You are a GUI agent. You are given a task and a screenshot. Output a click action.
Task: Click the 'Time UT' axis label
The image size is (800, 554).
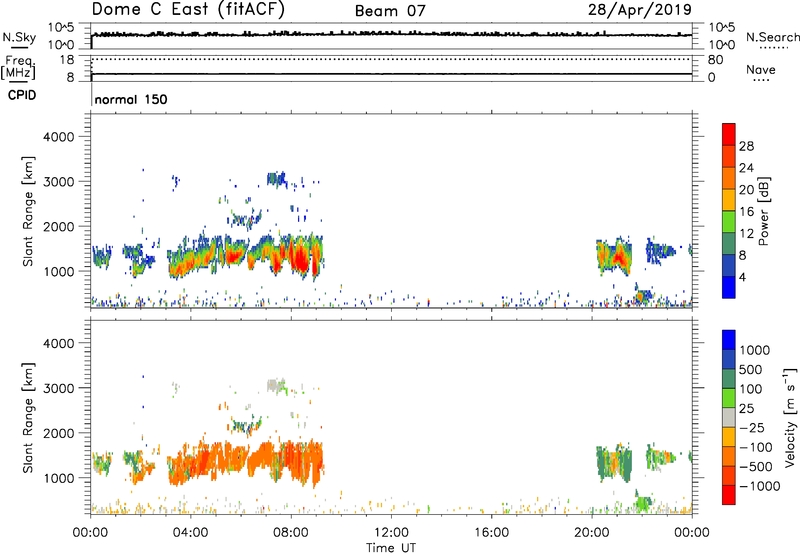(391, 548)
